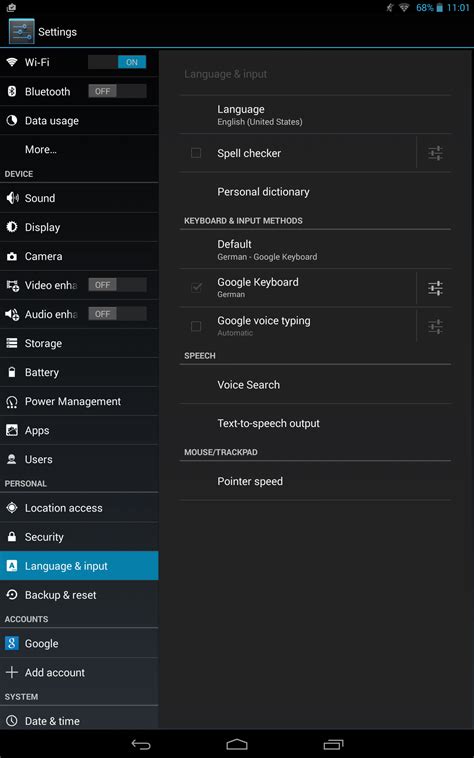Select Sound in the settings list

tap(79, 198)
